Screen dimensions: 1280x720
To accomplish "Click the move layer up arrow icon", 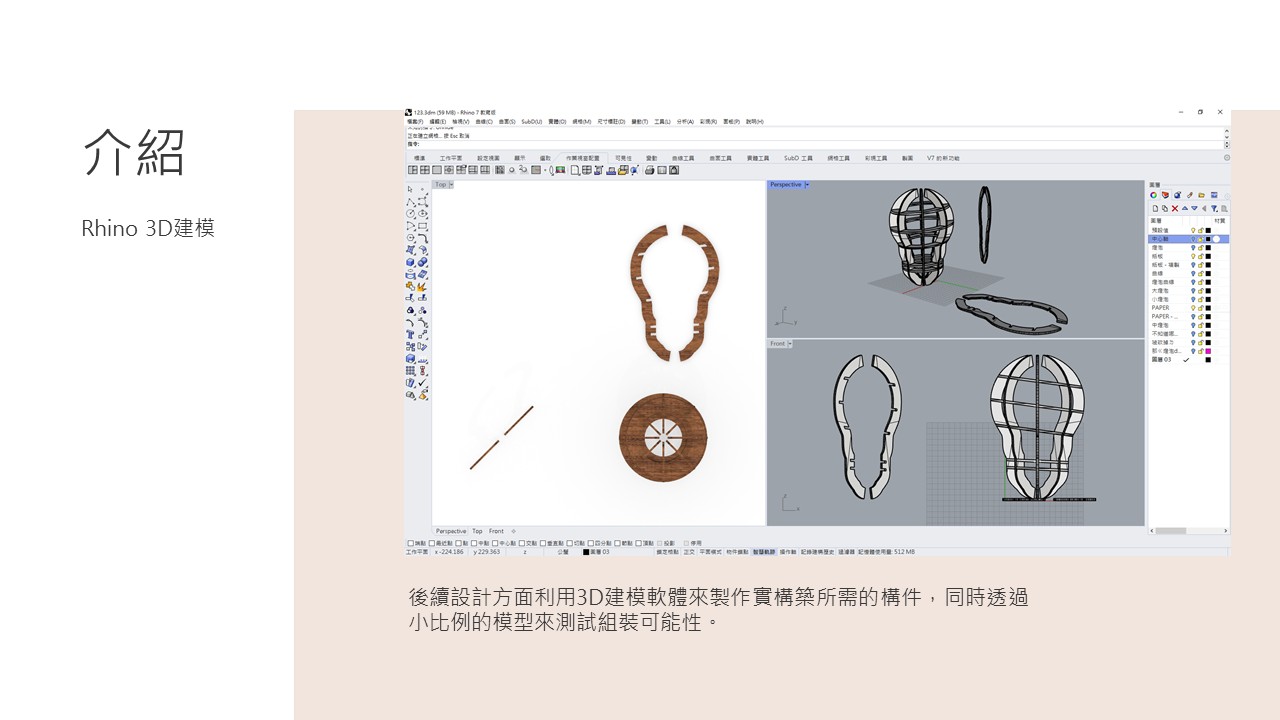I will (1185, 209).
